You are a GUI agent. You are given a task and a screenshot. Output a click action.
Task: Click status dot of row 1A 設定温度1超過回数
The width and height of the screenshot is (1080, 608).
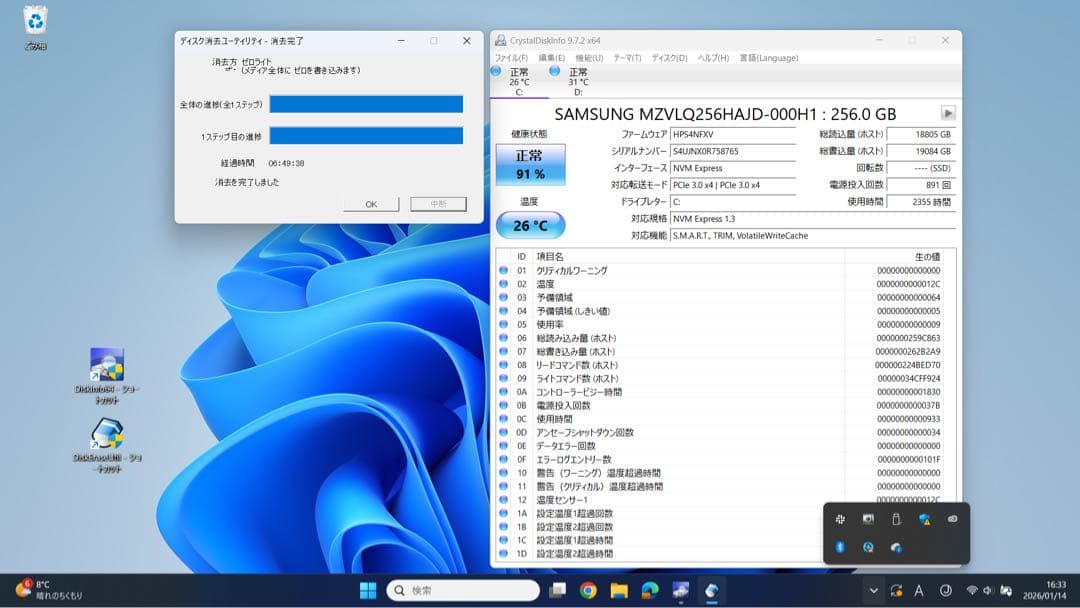click(503, 513)
